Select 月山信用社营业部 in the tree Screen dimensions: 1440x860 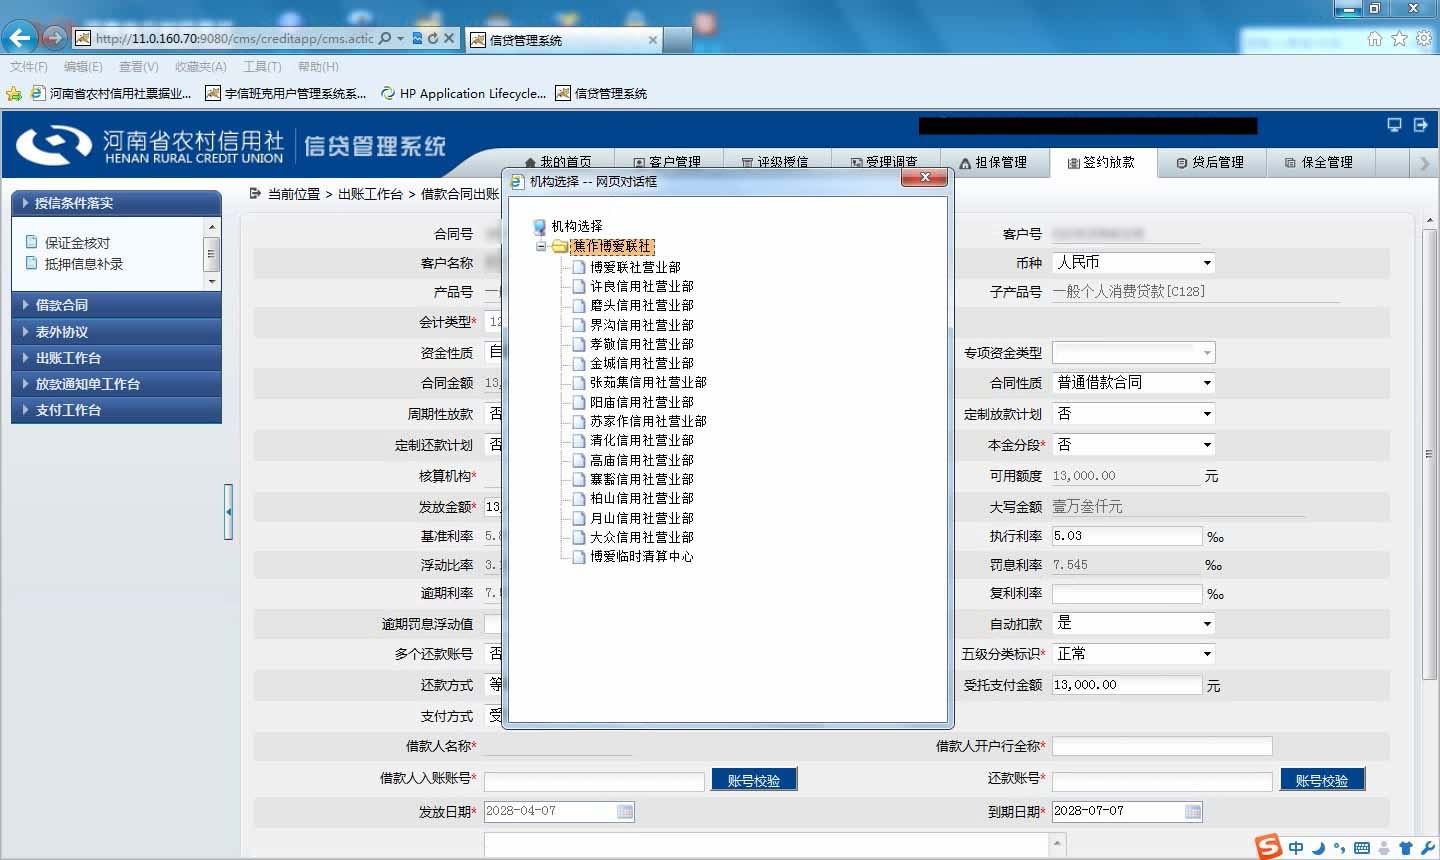click(x=641, y=518)
